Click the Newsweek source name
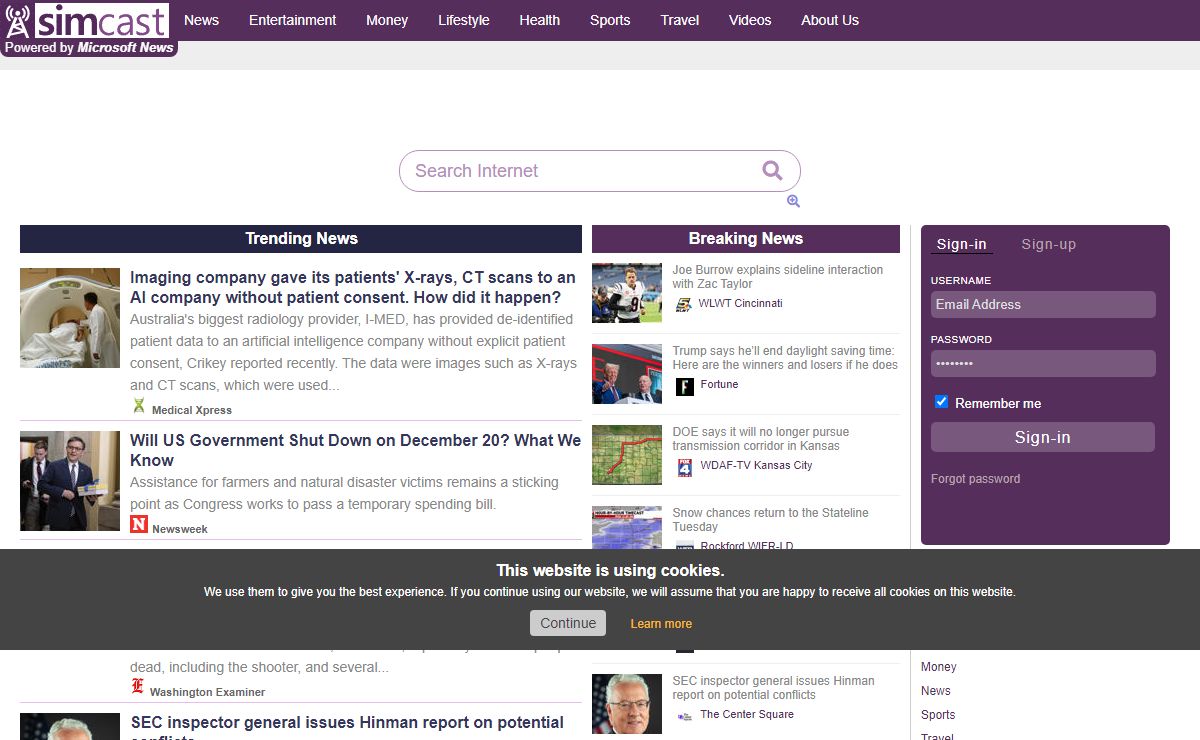This screenshot has width=1200, height=740. coord(180,529)
